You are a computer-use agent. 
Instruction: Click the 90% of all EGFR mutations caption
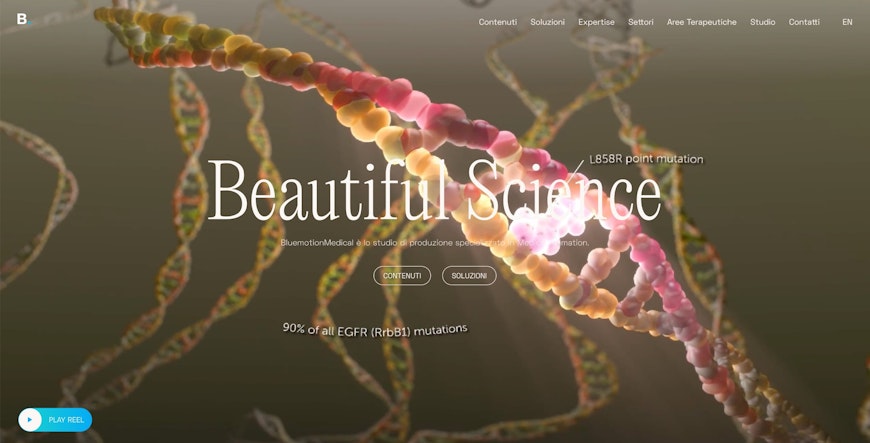click(x=375, y=330)
